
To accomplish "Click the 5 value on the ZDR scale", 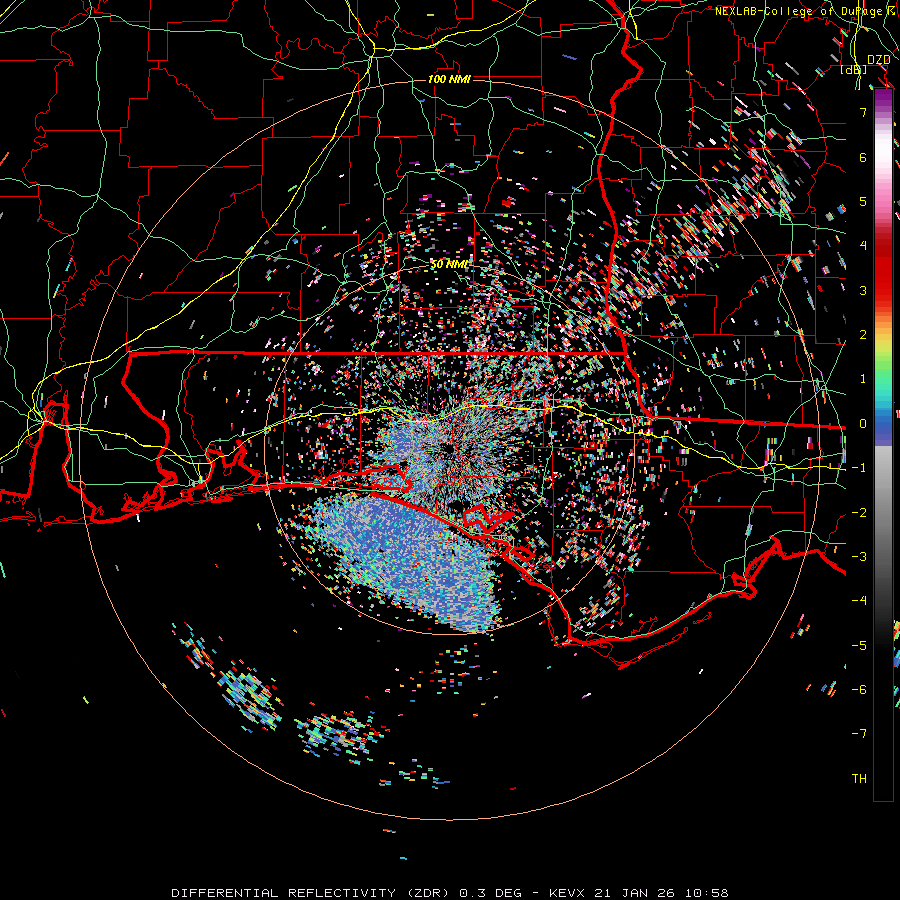I will click(863, 201).
